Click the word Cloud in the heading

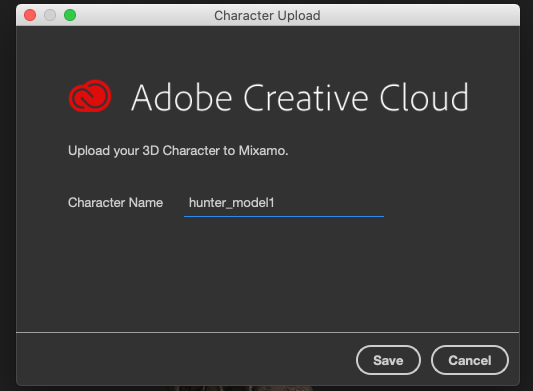tap(424, 98)
